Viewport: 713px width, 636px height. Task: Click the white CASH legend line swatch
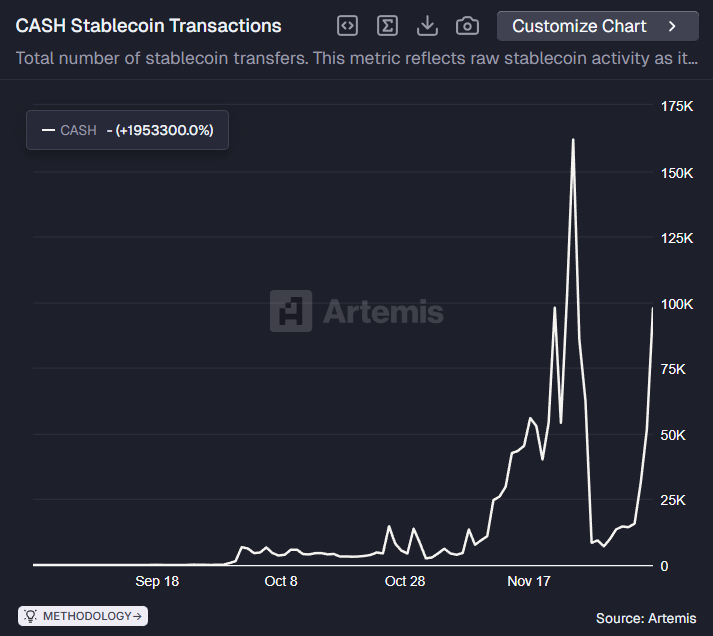pos(48,130)
